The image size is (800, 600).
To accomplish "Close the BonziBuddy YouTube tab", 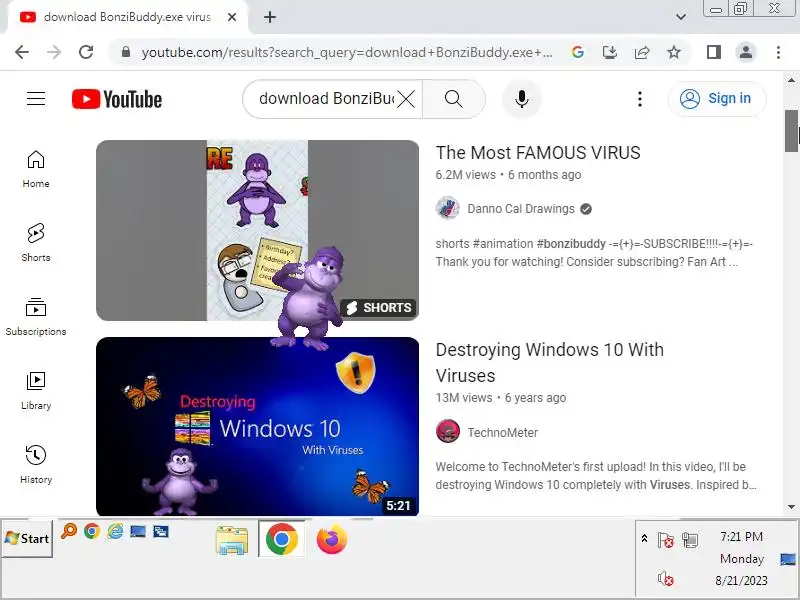I will 232,17.
